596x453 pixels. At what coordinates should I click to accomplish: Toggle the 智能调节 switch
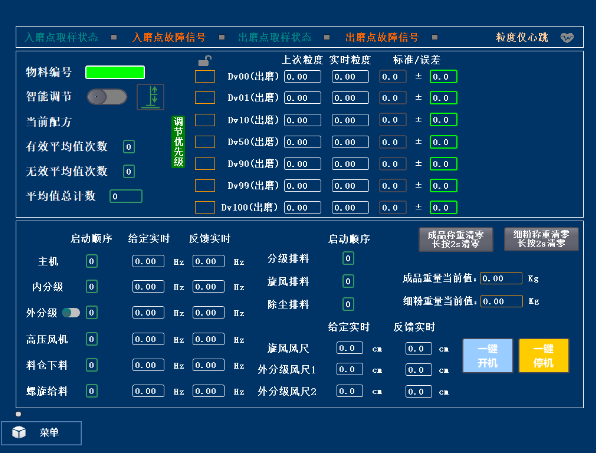107,97
